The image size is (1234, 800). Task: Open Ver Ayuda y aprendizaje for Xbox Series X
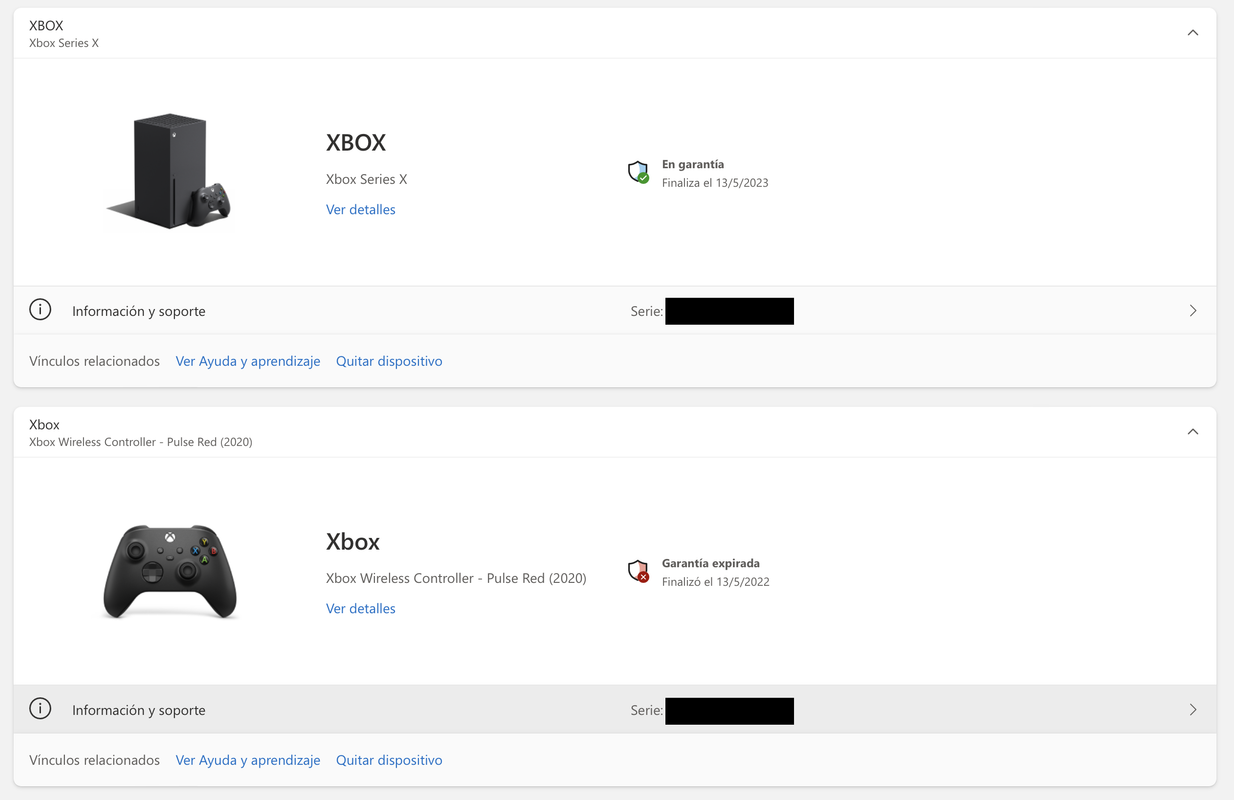coord(248,361)
